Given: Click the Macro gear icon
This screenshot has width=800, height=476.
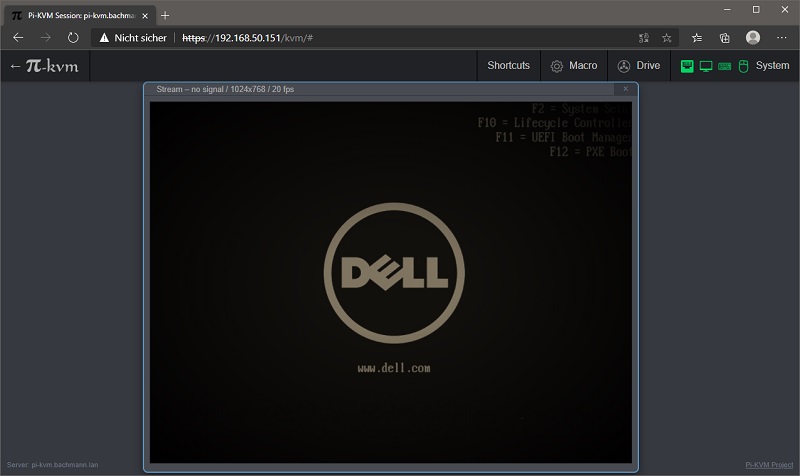Looking at the screenshot, I should 557,66.
